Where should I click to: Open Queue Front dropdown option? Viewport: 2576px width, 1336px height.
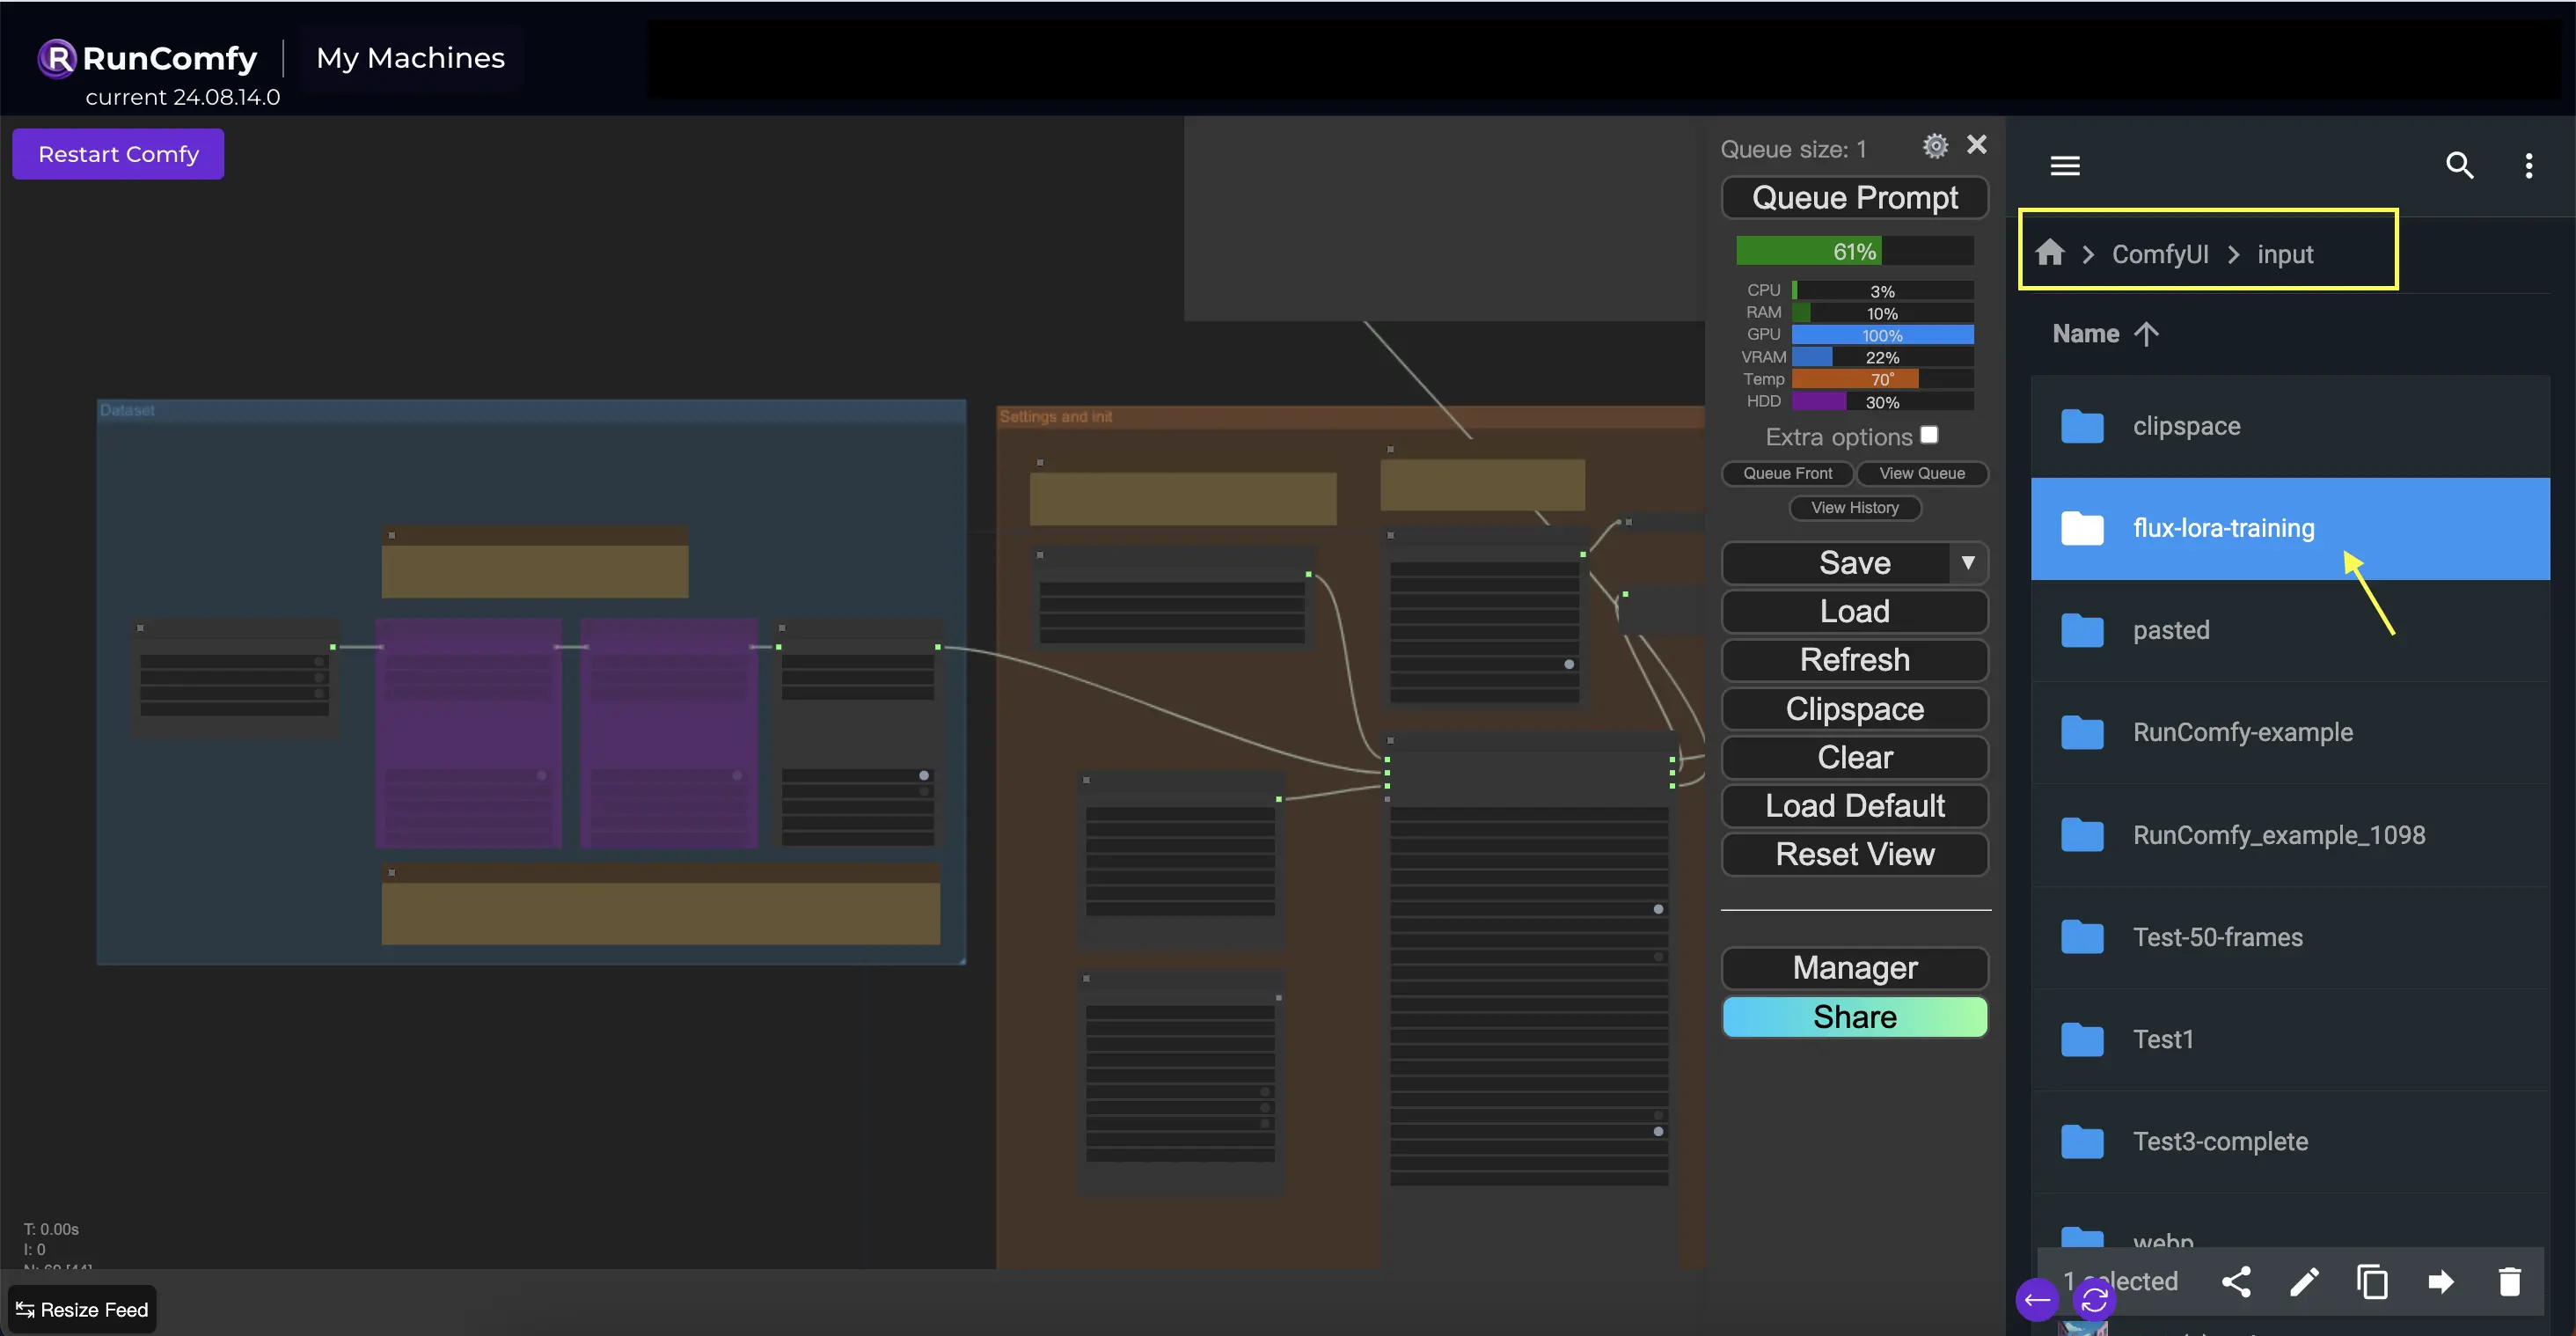click(x=1786, y=473)
